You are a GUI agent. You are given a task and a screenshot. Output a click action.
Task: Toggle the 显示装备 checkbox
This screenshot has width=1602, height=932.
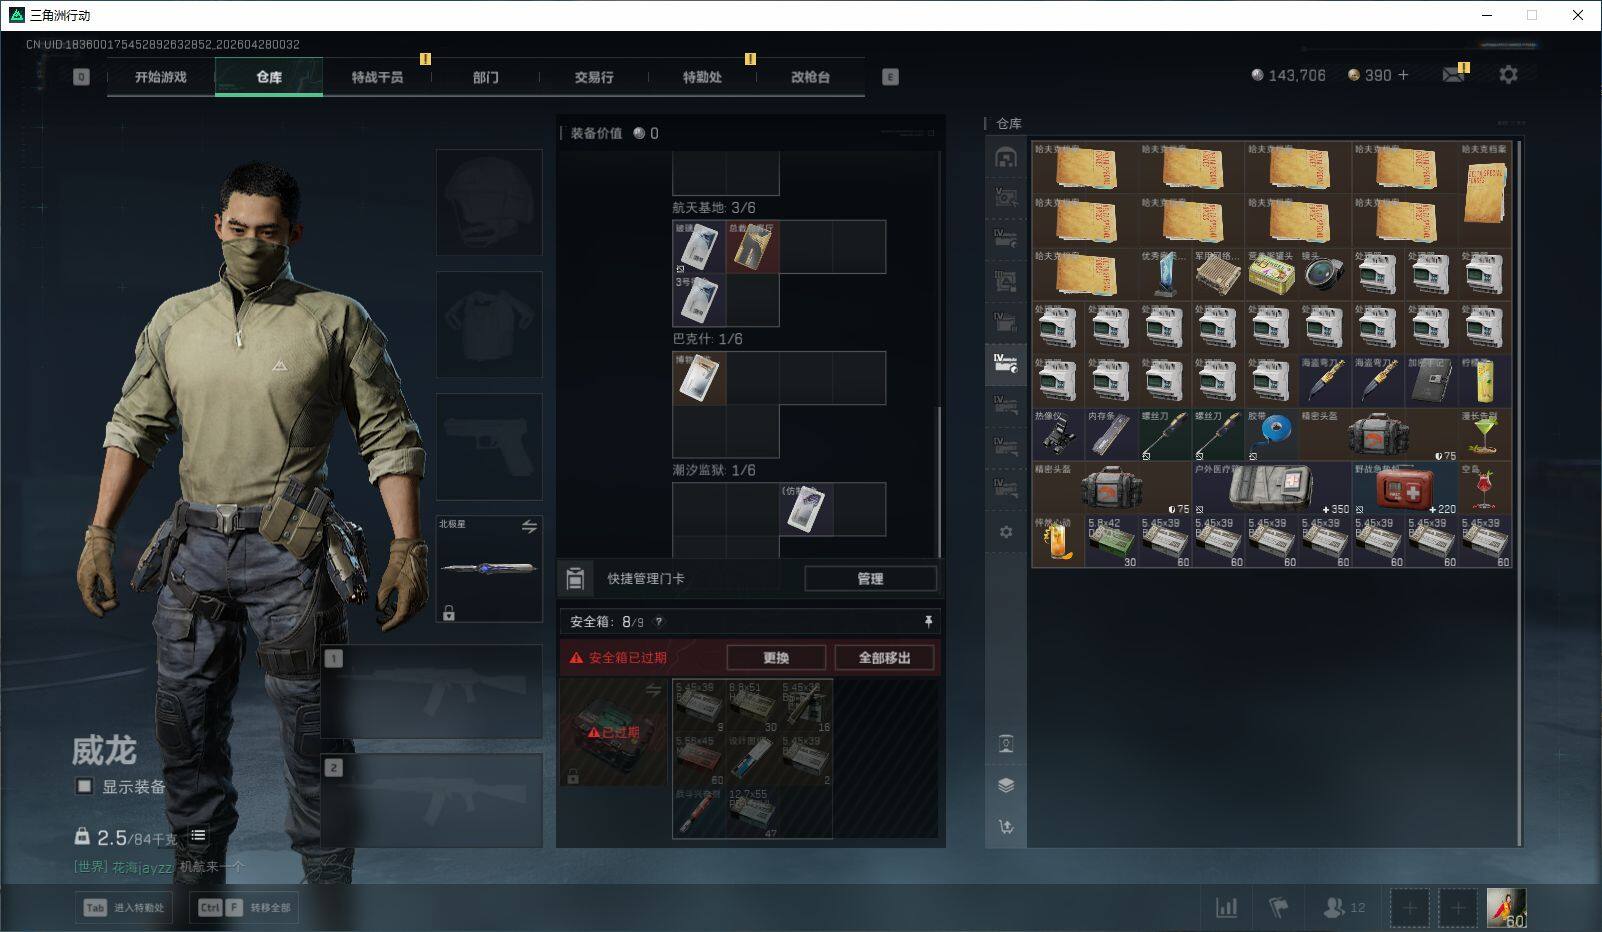pos(84,786)
